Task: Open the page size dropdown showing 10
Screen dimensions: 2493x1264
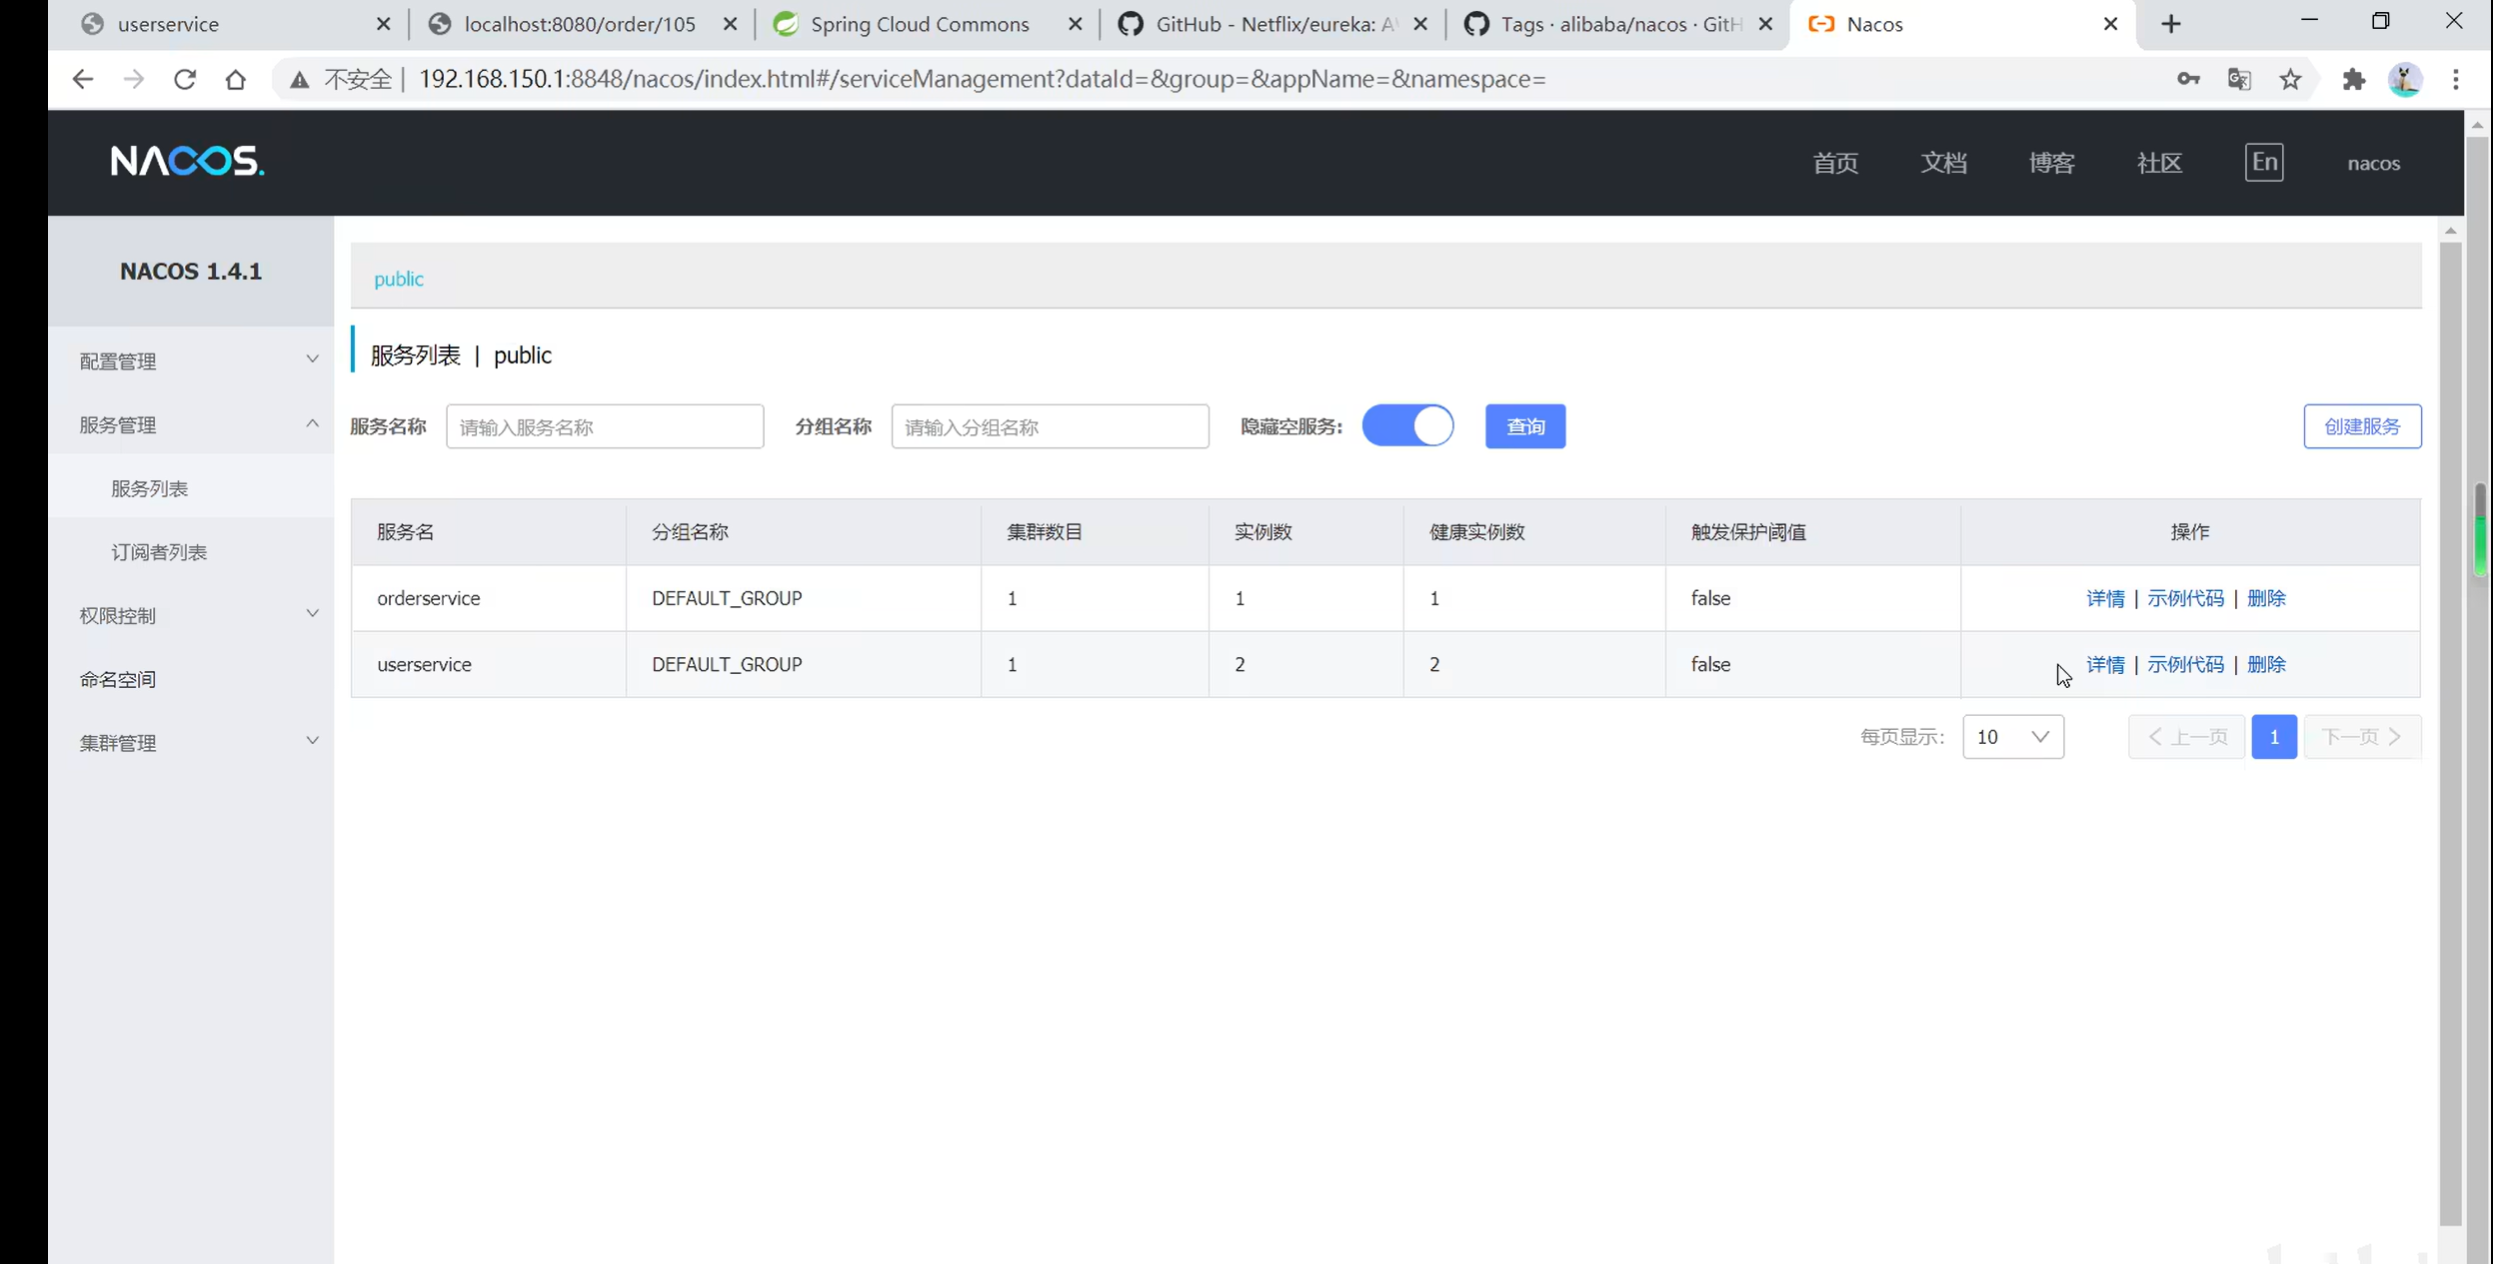Action: pos(2012,737)
